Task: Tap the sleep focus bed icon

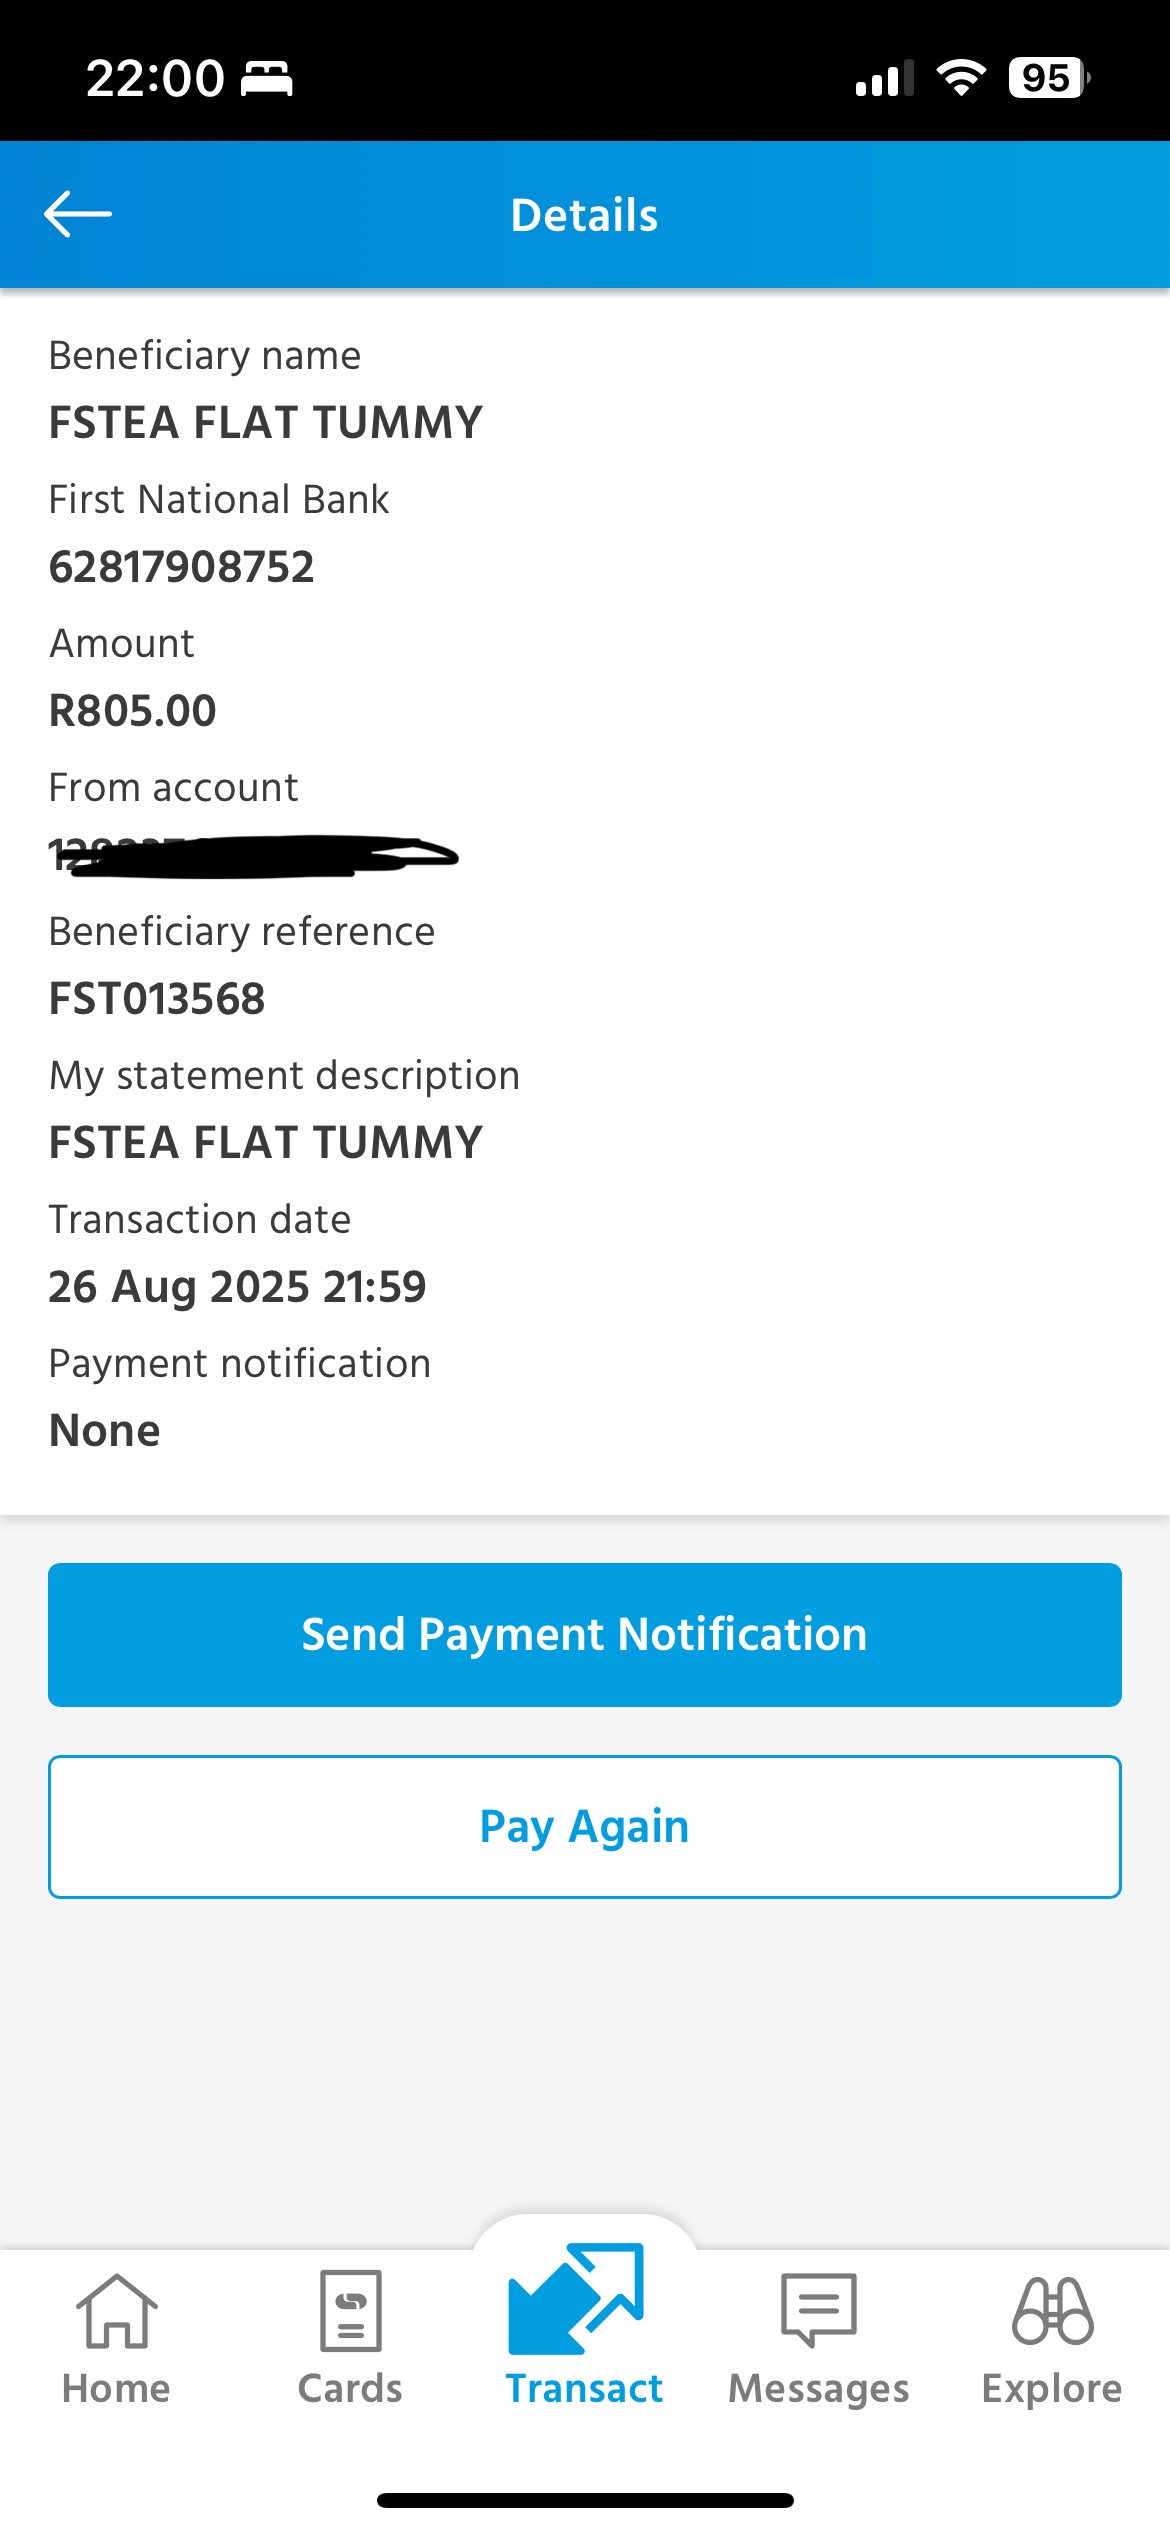Action: coord(268,78)
